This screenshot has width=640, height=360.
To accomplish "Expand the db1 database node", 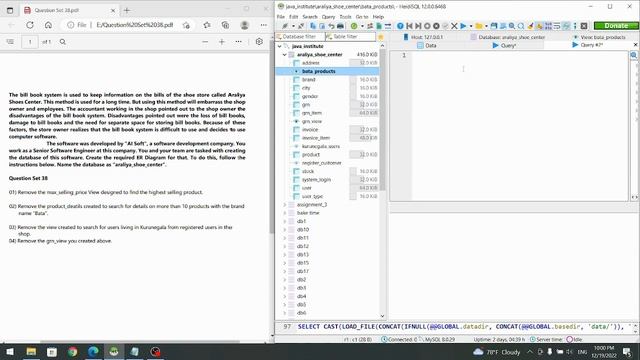I will tap(284, 221).
